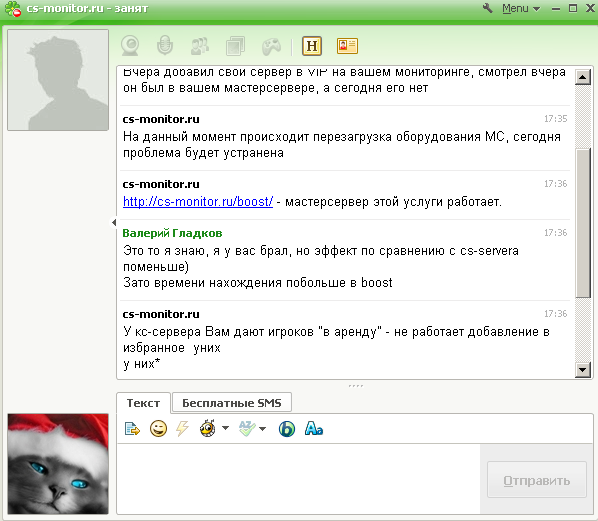
Task: Click the send-file icon in message toolbar
Action: click(x=132, y=429)
